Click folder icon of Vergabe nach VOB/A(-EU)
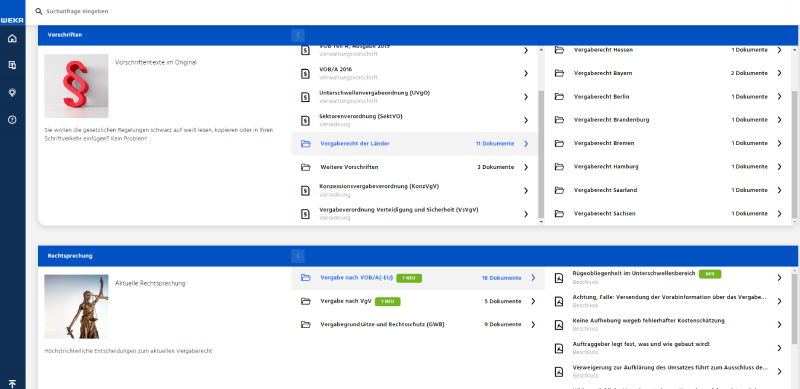The height and width of the screenshot is (389, 800). (306, 278)
